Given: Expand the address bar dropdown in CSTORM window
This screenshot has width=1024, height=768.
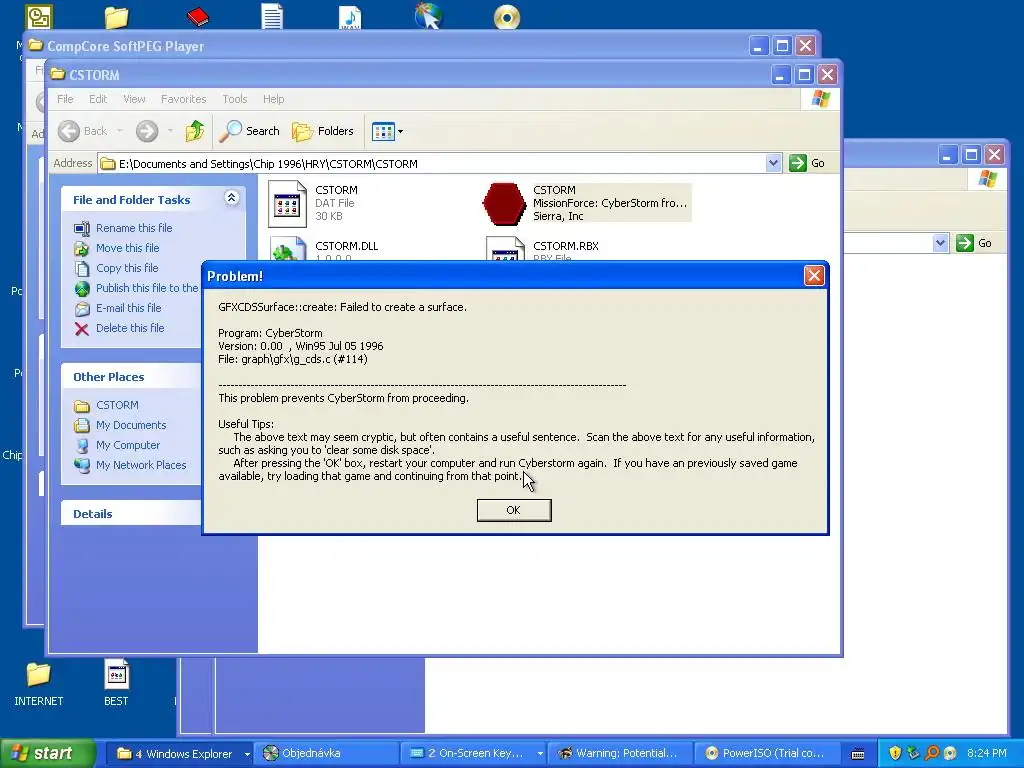Looking at the screenshot, I should (x=773, y=163).
